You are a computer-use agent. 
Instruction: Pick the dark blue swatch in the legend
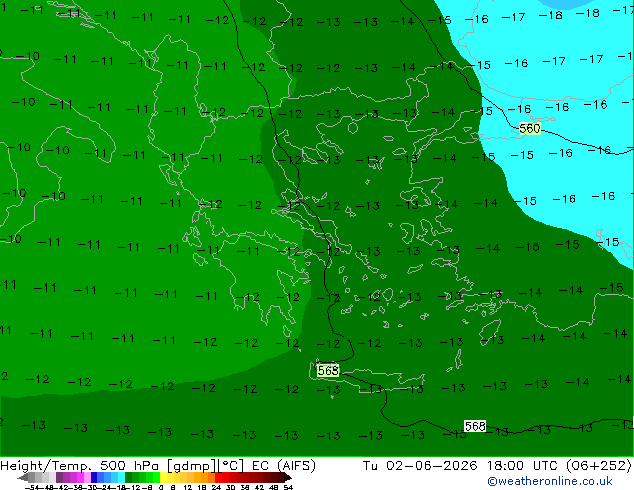94,477
